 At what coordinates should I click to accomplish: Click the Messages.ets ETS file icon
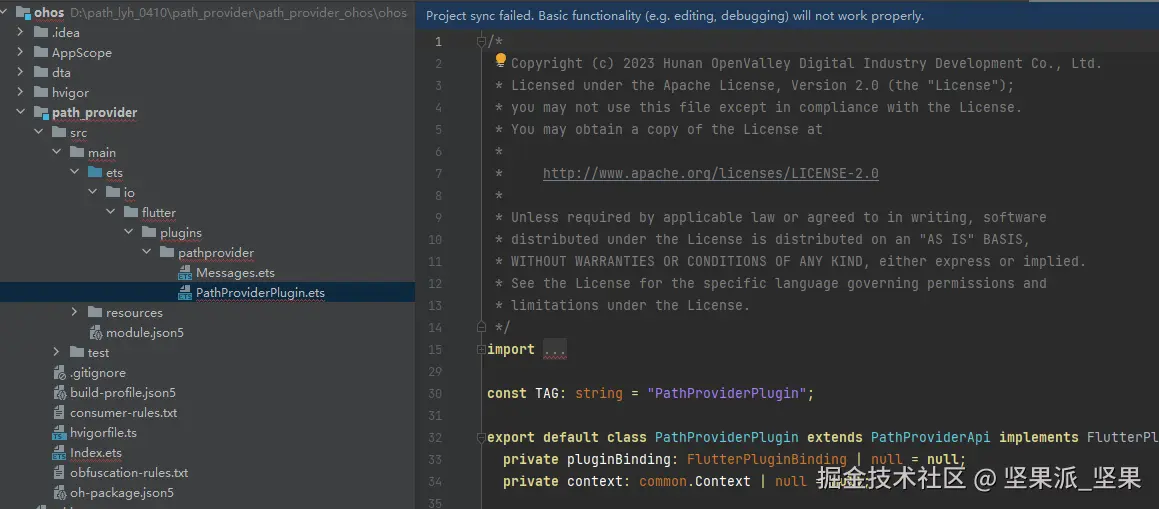pyautogui.click(x=185, y=273)
